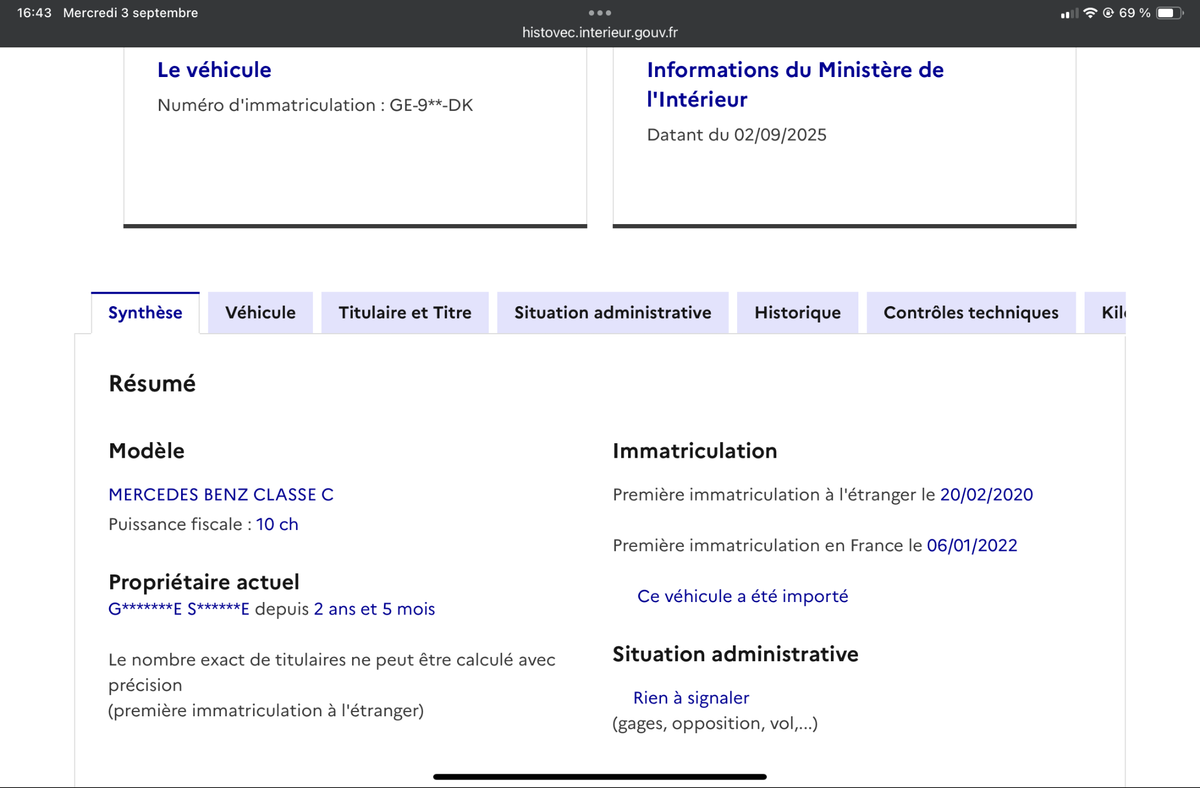Click the date 20/02/2020

[x=987, y=494]
